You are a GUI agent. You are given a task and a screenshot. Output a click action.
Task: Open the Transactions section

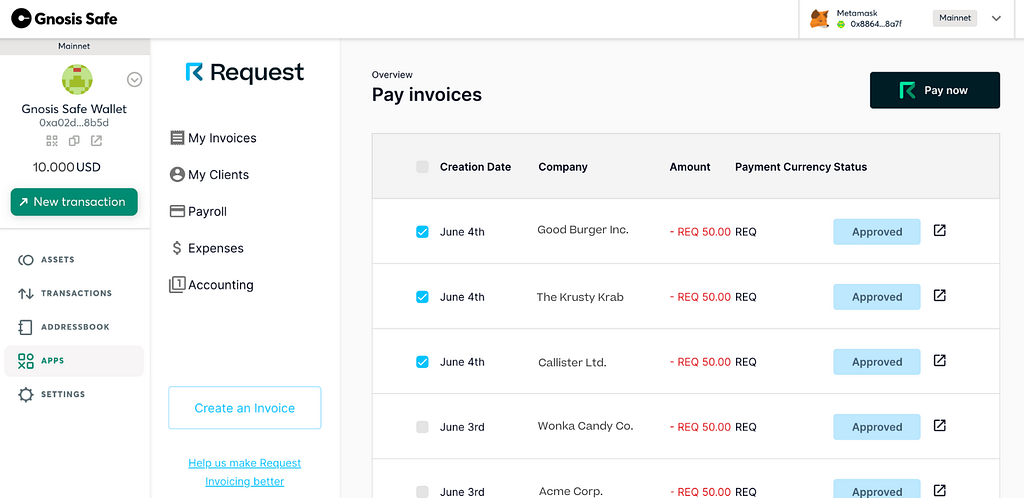[x=74, y=294]
